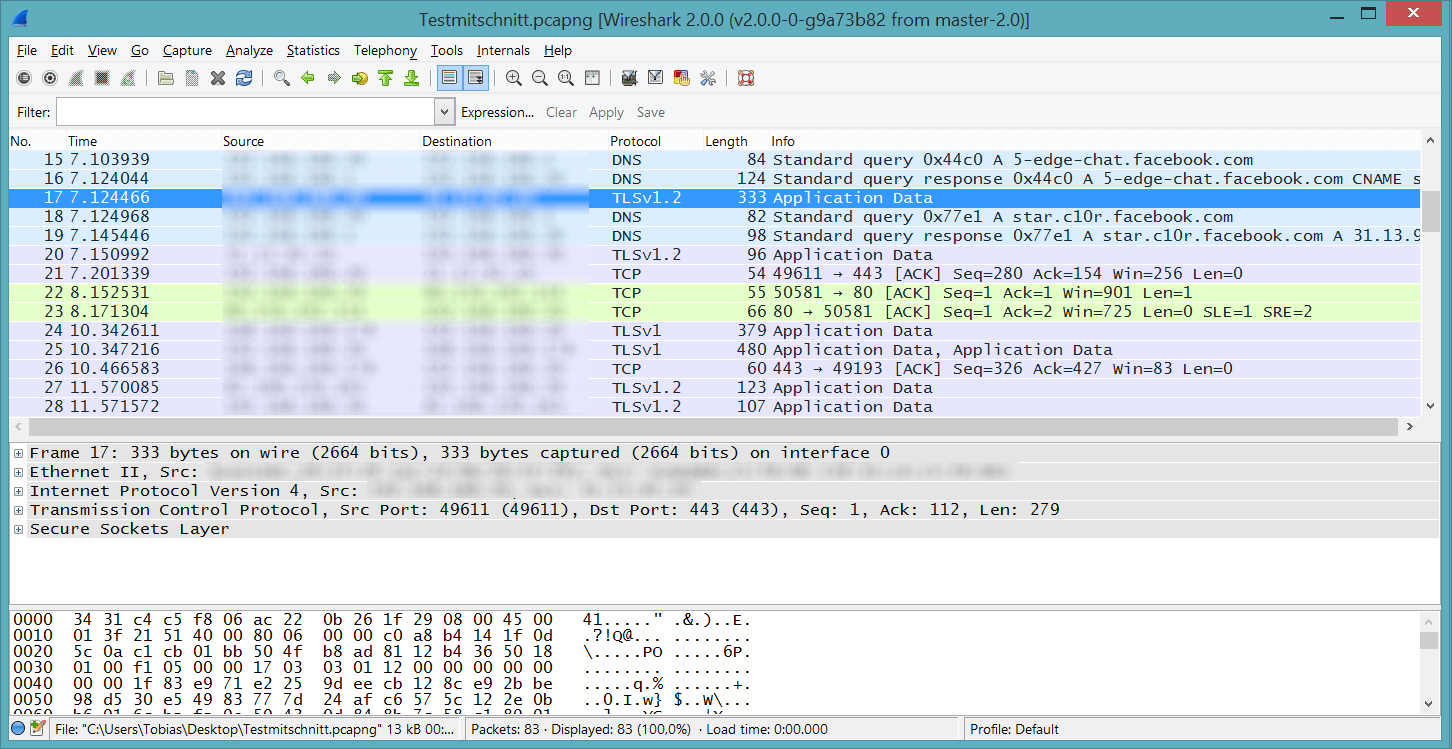Image resolution: width=1452 pixels, height=749 pixels.
Task: Toggle auto scroll in live capture
Action: coord(476,78)
